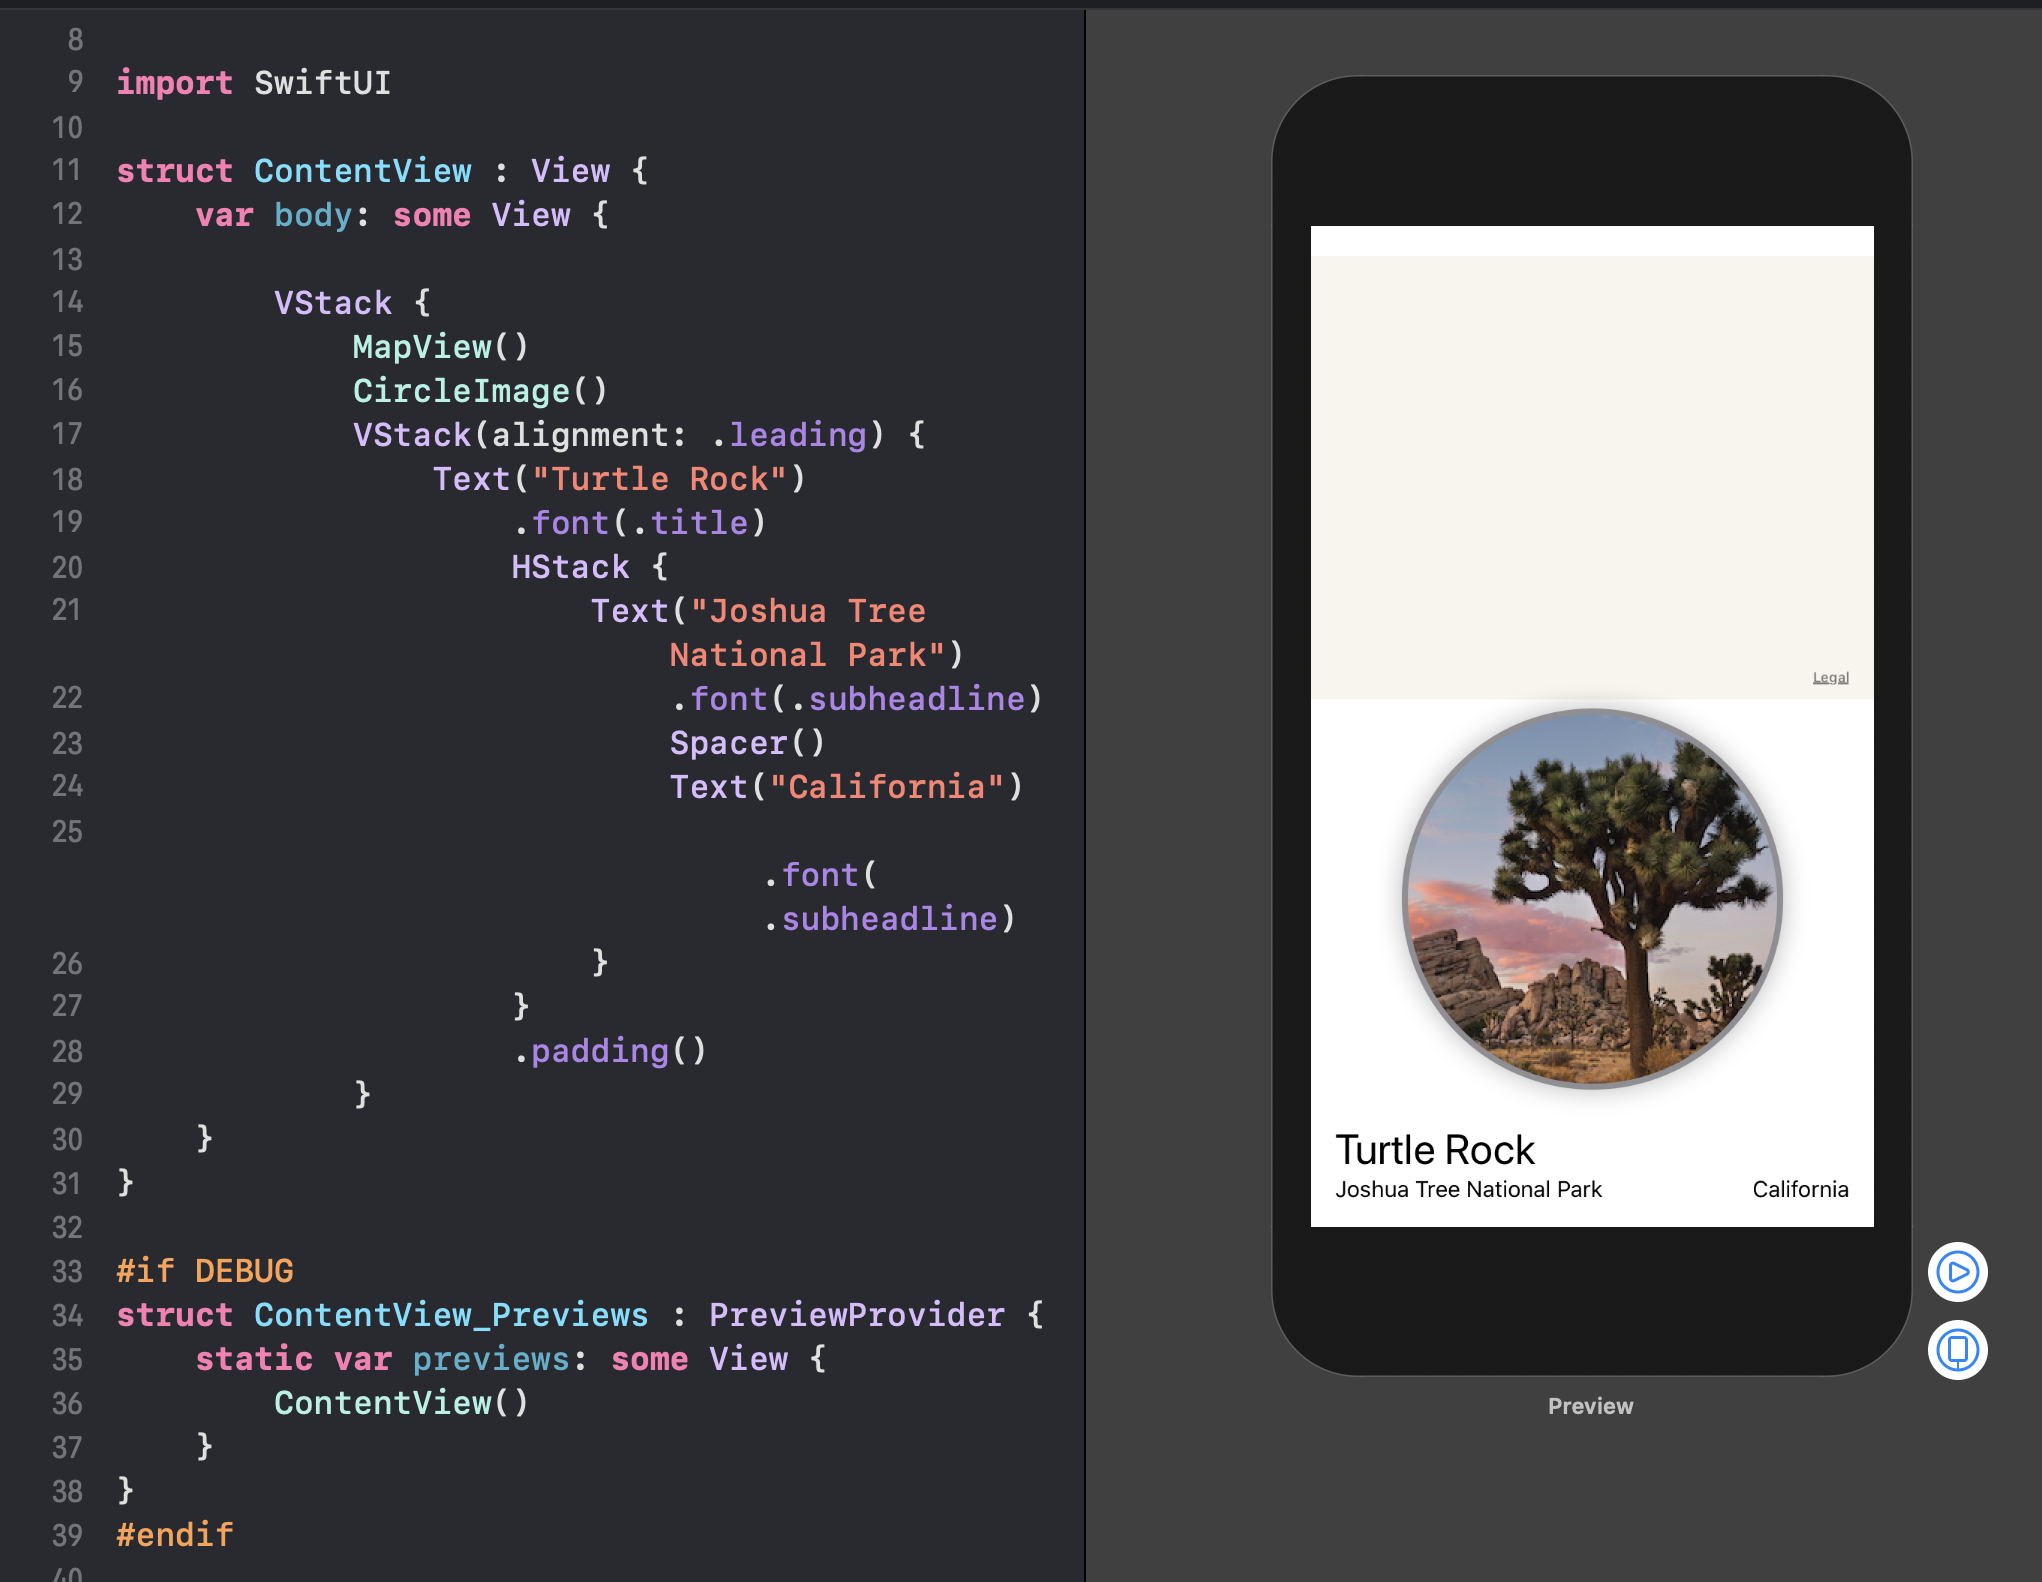Click the circular Joshua tree image
The width and height of the screenshot is (2042, 1582).
(x=1592, y=898)
